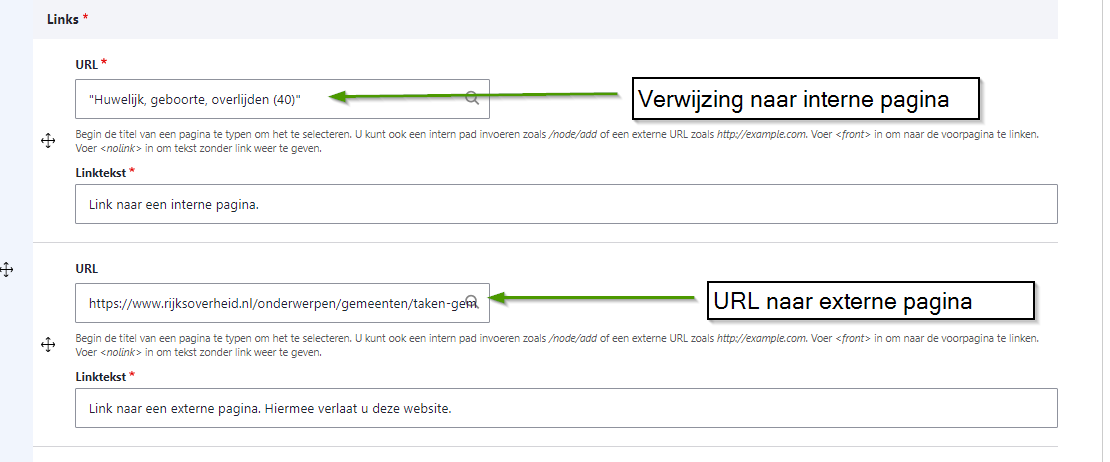Click the "Linktekst" label above the external page text
Screen dimensions: 1110x462
[101, 376]
